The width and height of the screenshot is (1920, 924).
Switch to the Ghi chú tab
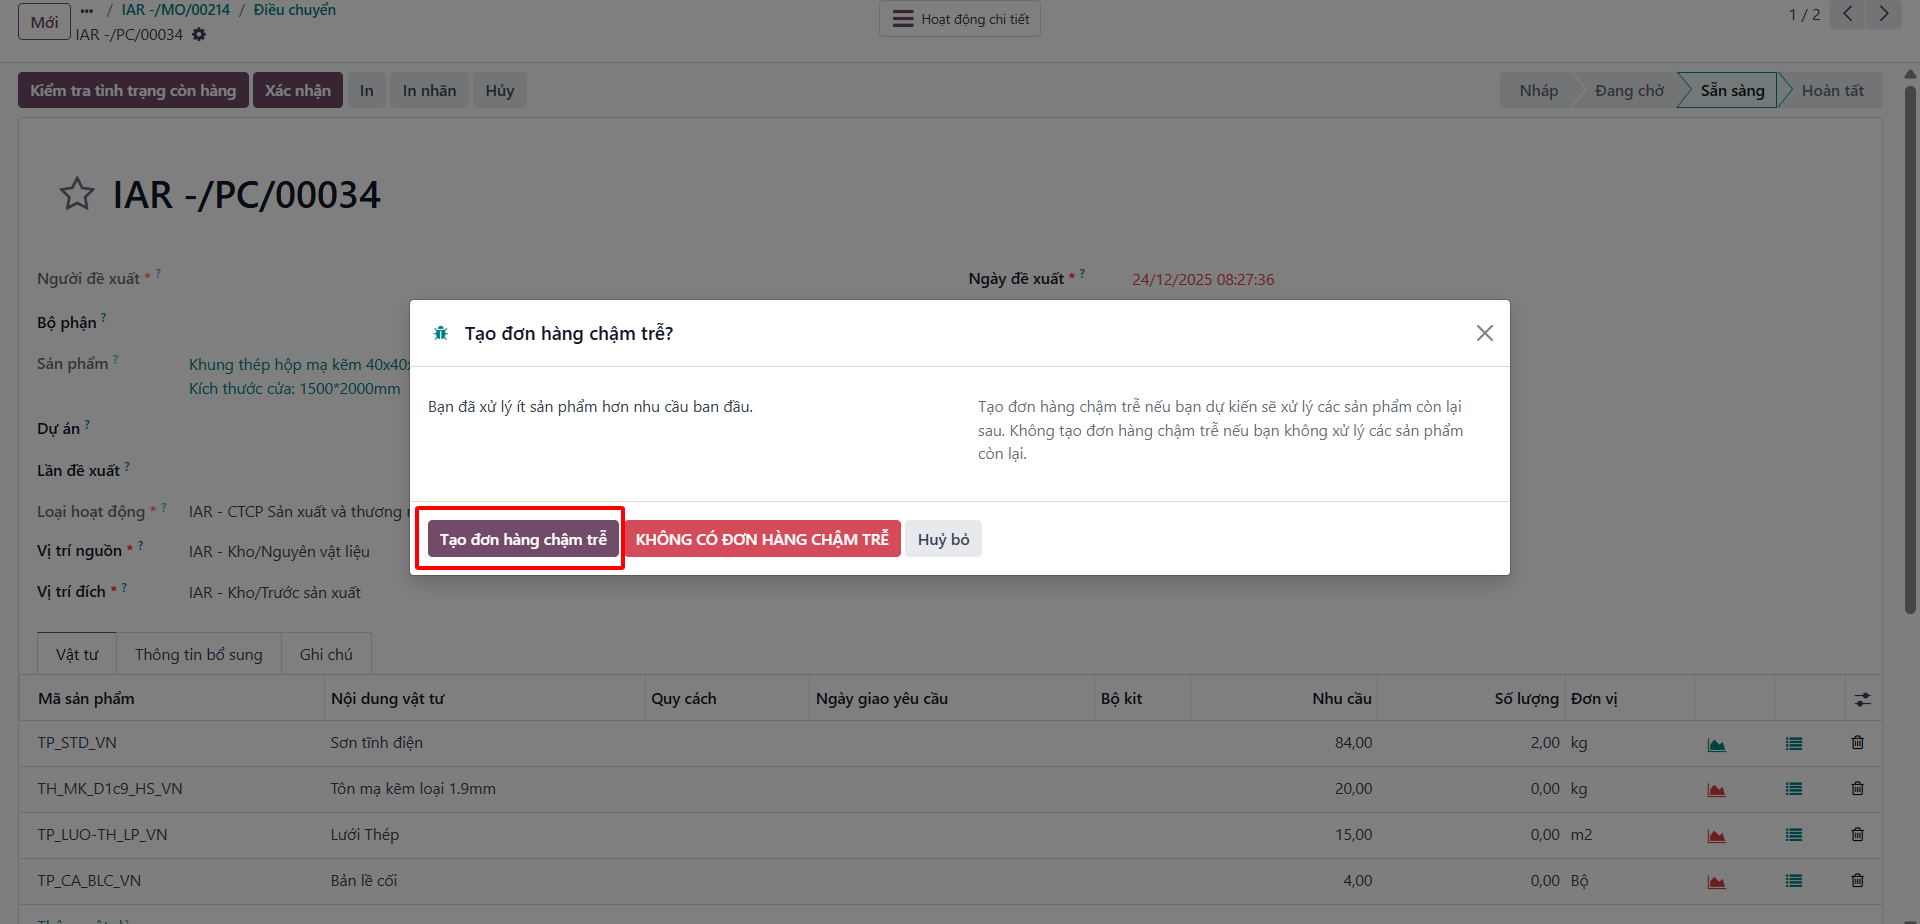point(326,654)
